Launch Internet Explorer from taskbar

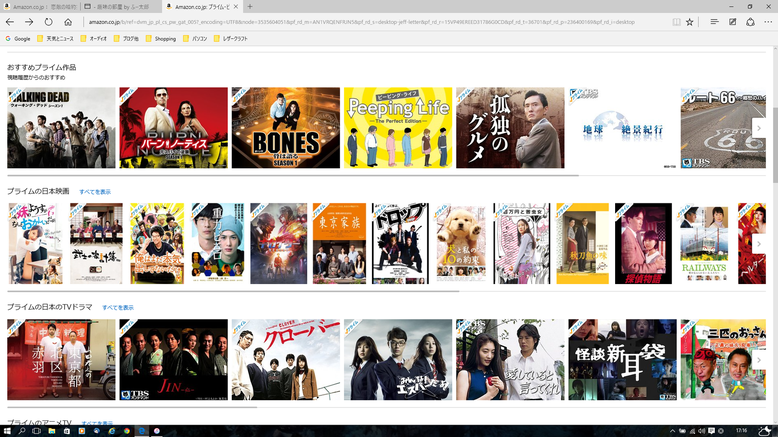112,431
